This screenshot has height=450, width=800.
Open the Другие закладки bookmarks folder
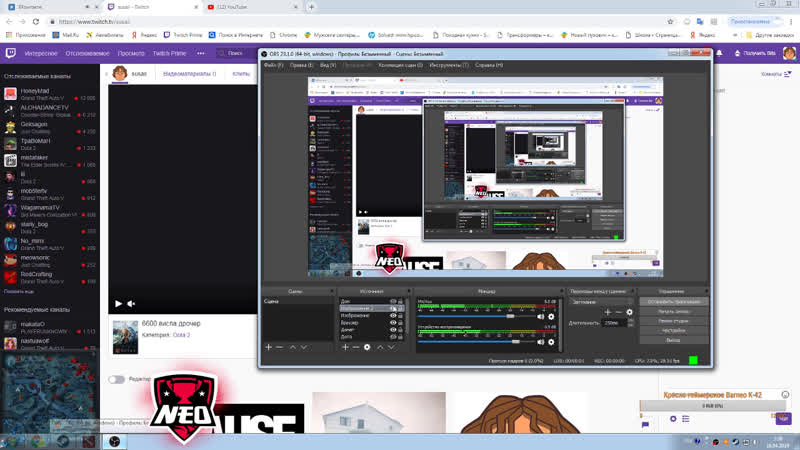tap(770, 35)
